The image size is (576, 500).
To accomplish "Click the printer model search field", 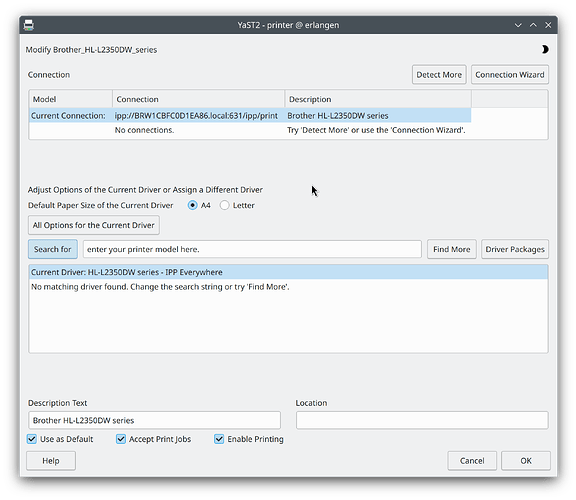I will [252, 249].
